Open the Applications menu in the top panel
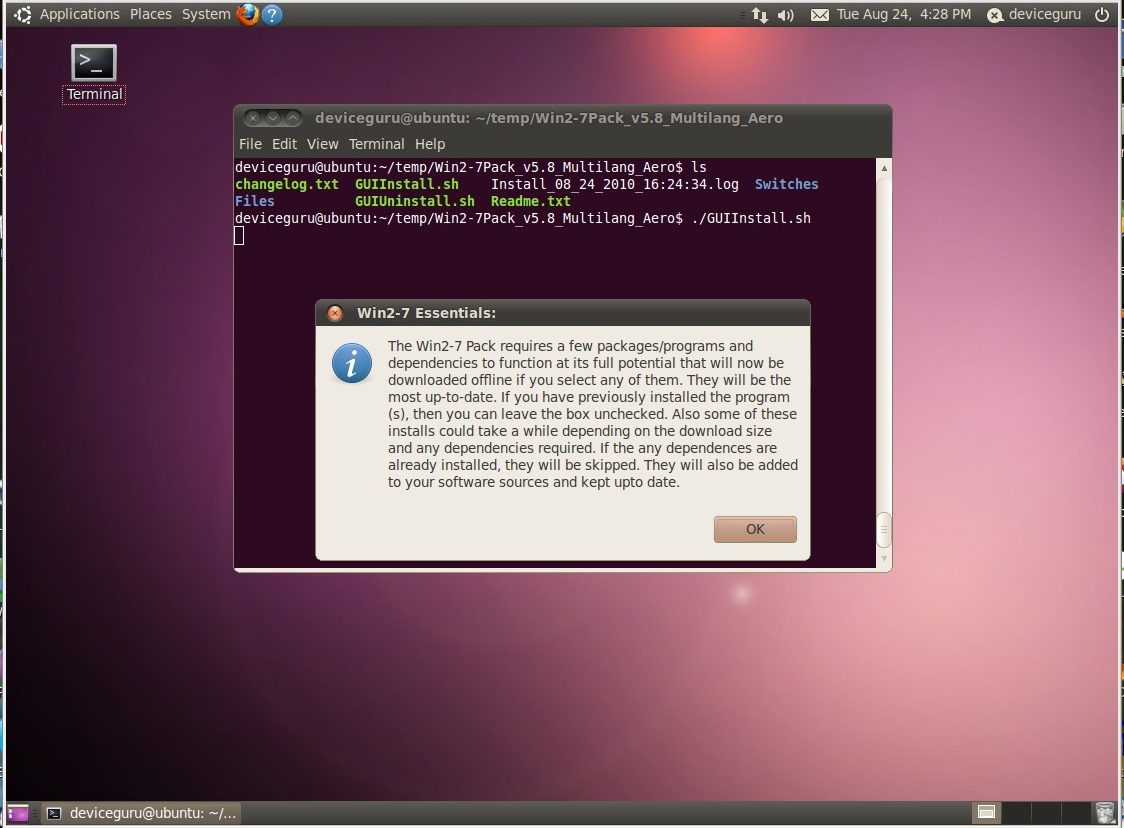 [x=80, y=14]
